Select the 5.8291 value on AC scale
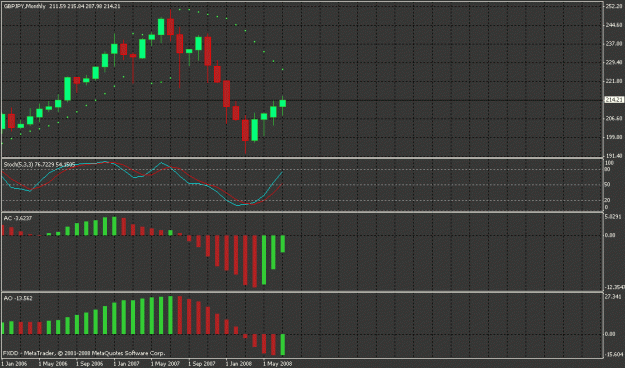 [x=613, y=217]
